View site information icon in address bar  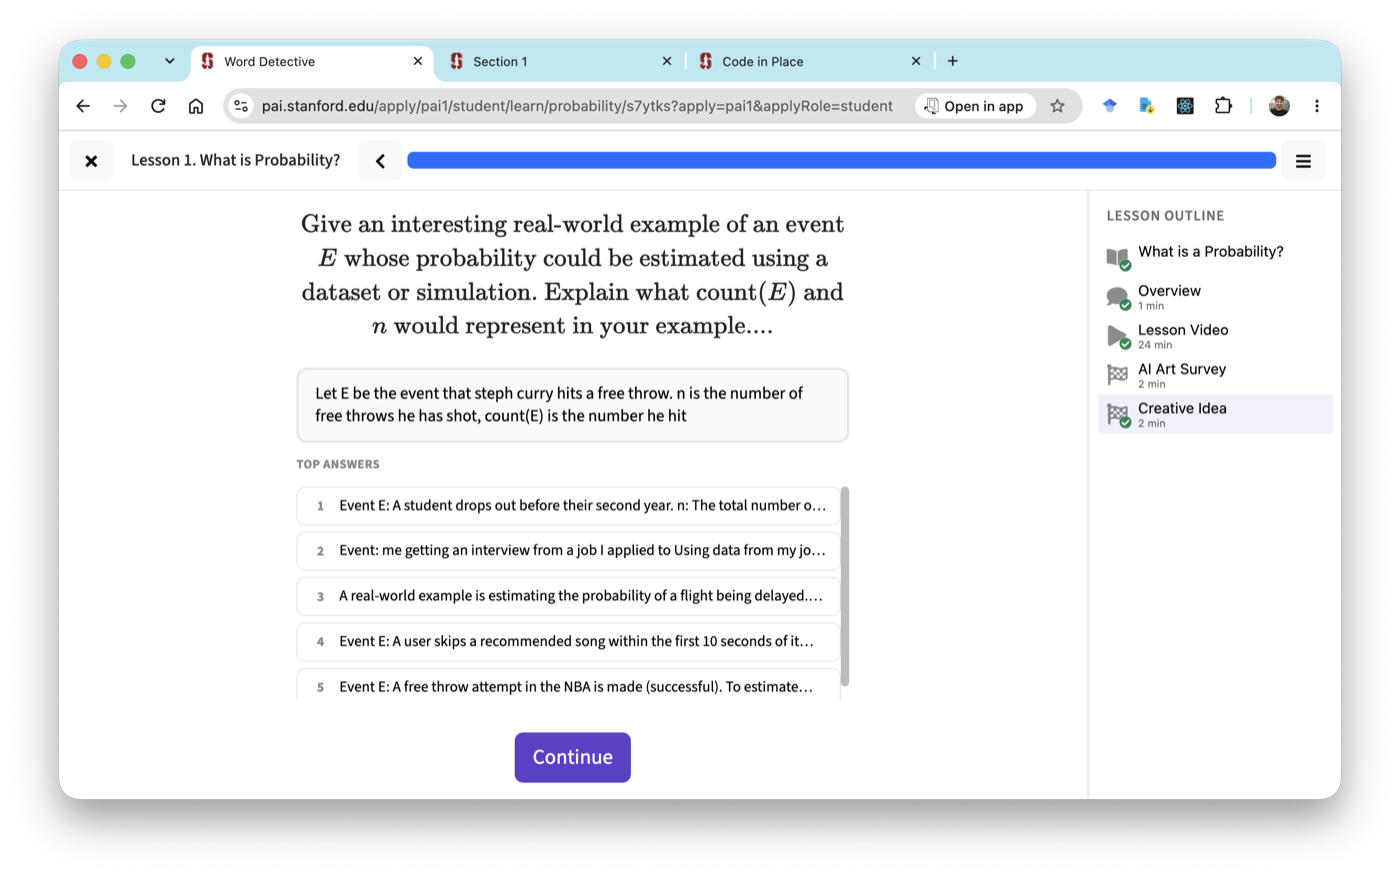pyautogui.click(x=241, y=106)
